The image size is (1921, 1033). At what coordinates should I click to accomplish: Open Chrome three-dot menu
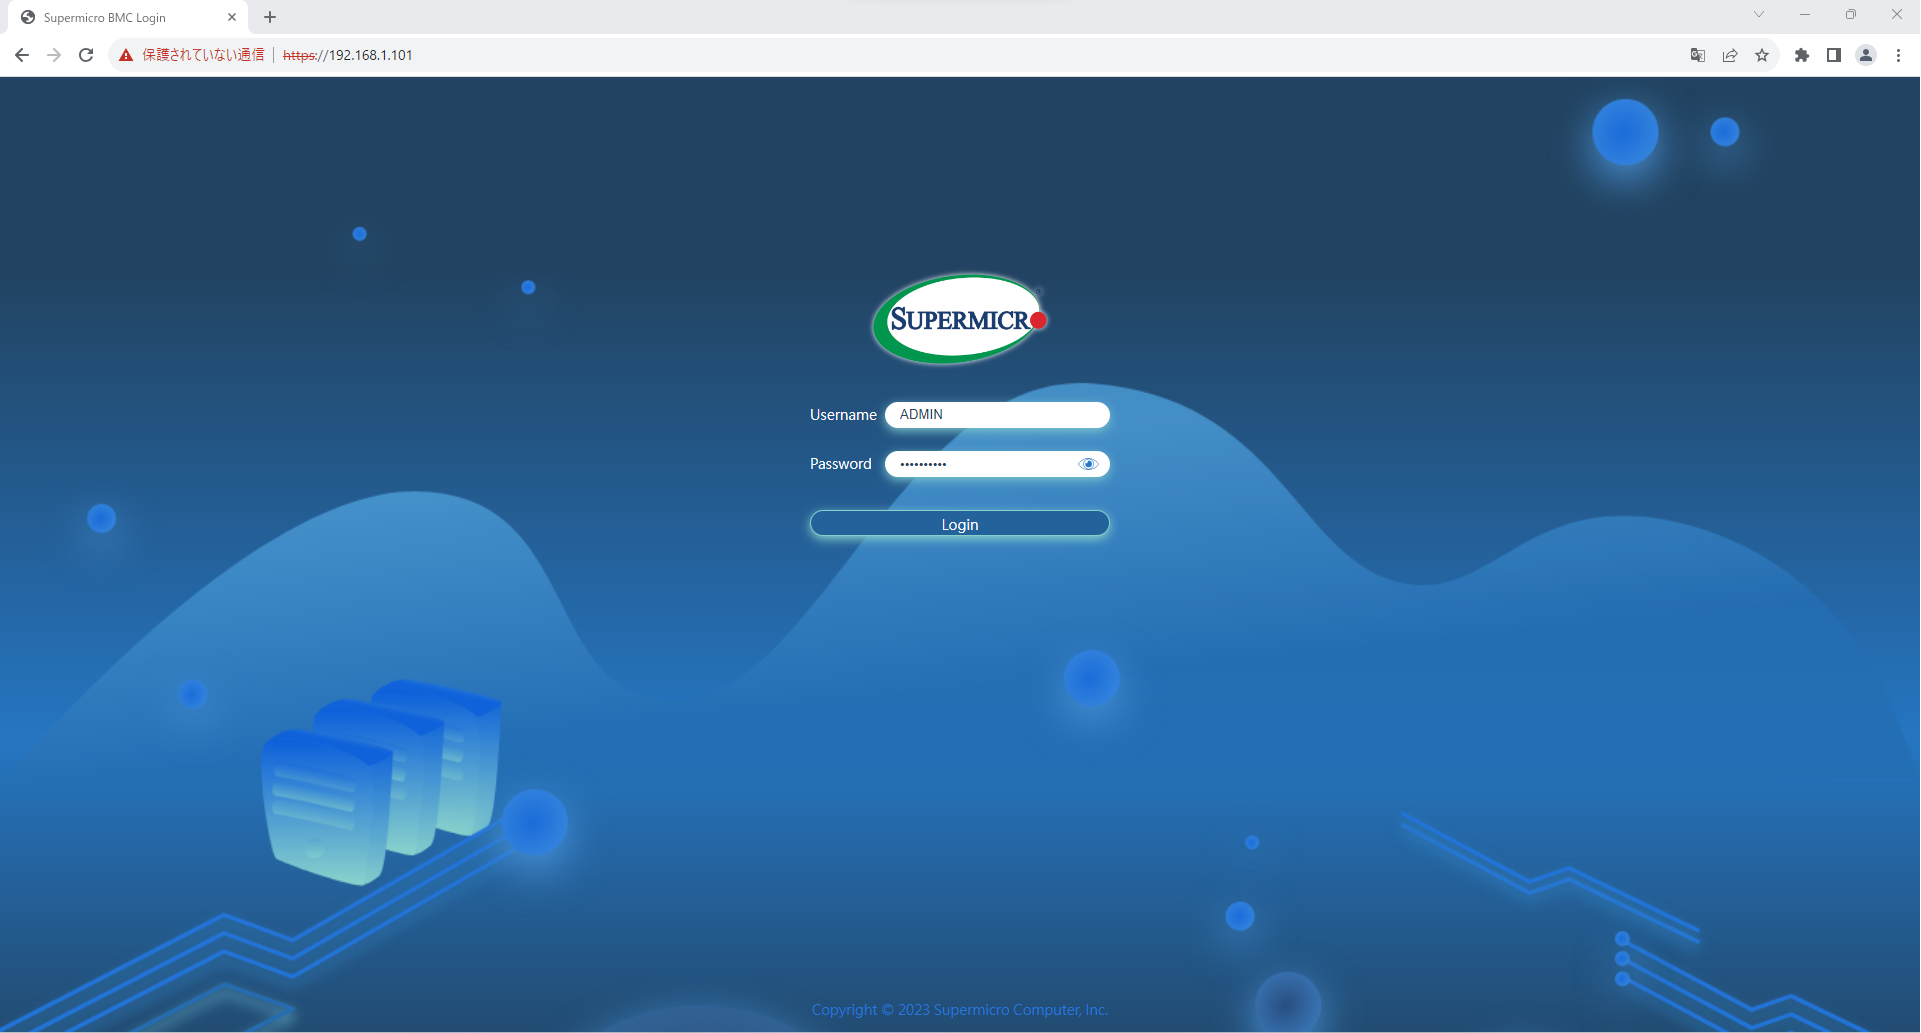click(1898, 55)
